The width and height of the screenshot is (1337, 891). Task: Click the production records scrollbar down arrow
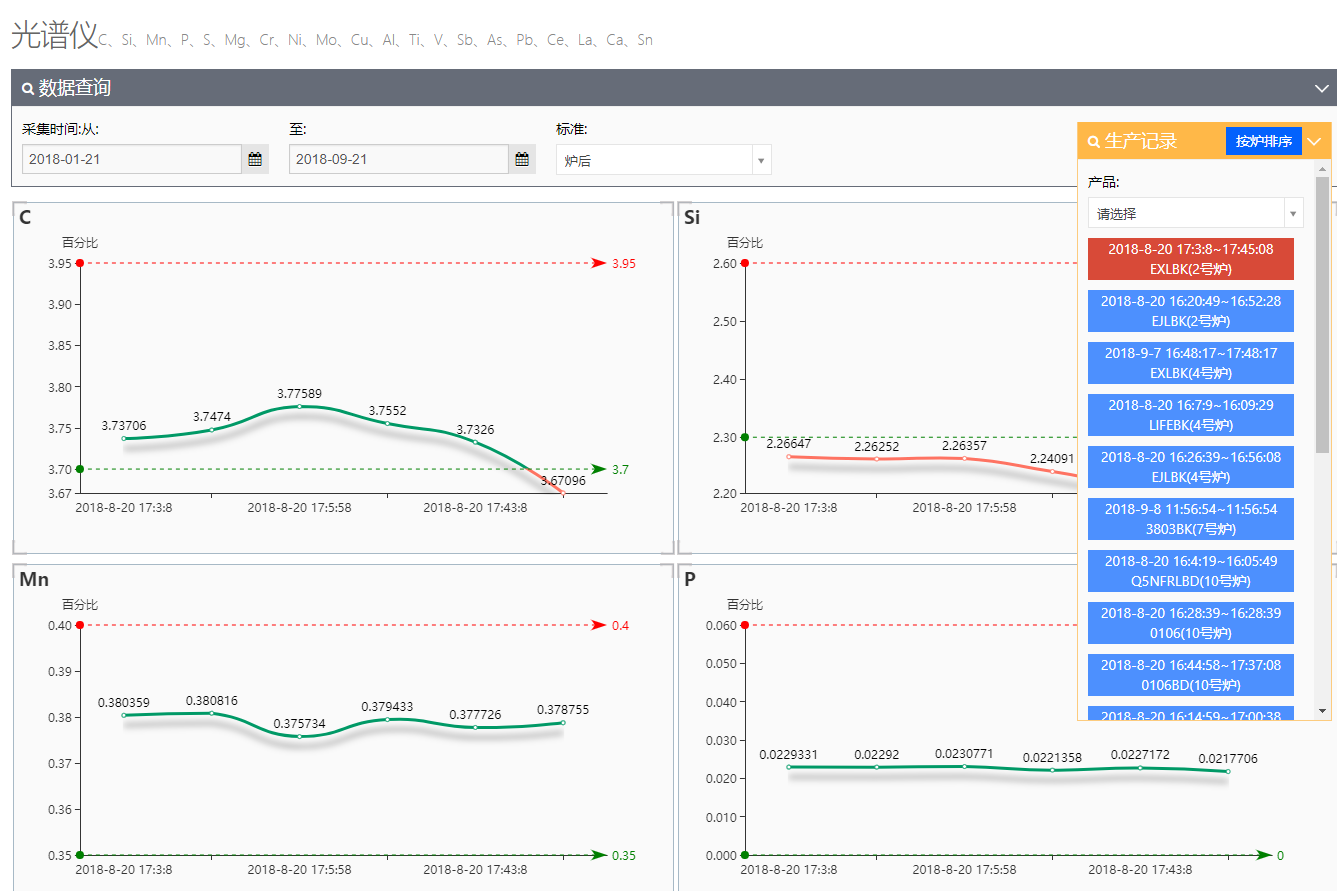(1323, 711)
